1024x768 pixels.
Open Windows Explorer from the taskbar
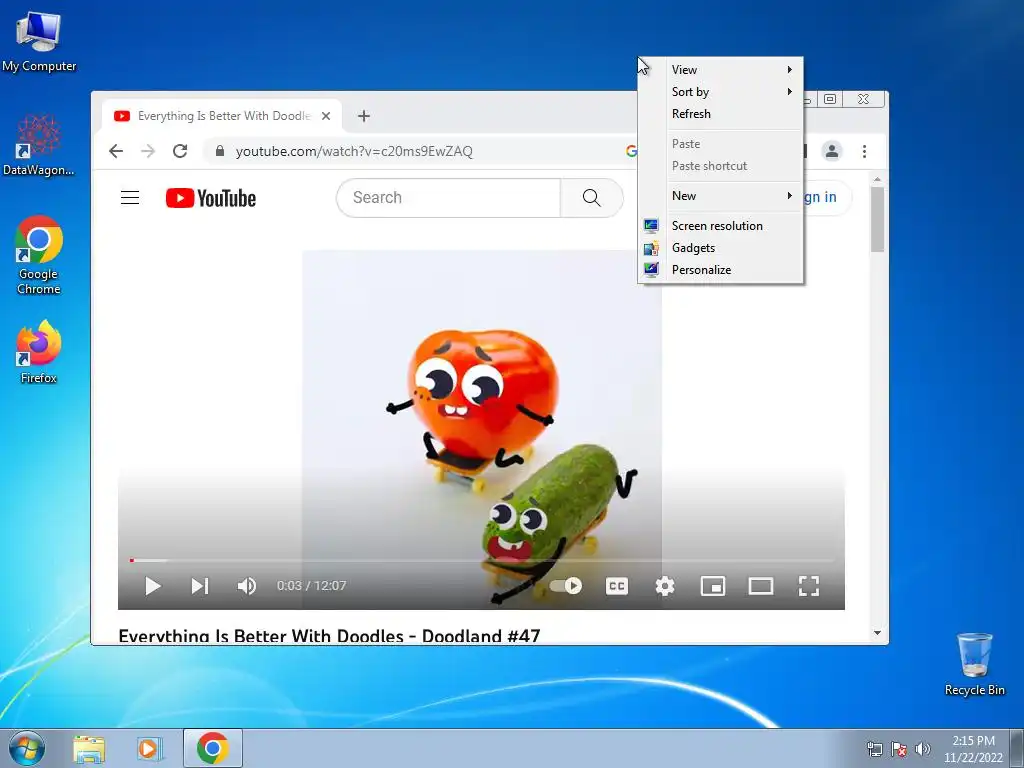(89, 748)
